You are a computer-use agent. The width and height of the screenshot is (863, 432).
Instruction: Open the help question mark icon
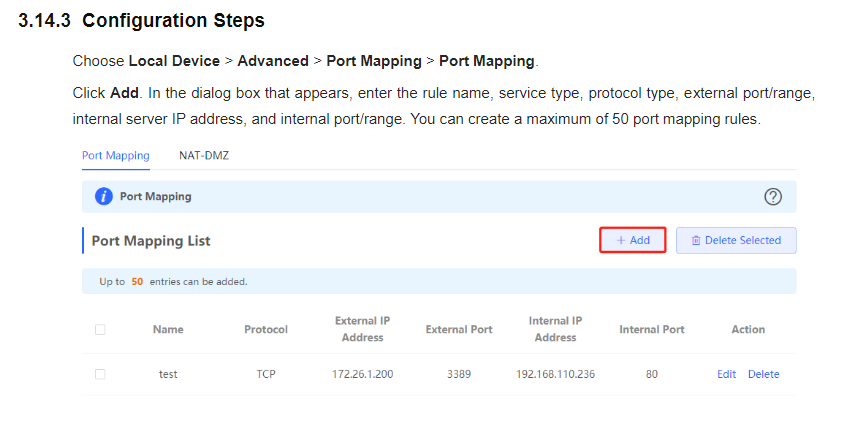[x=773, y=196]
